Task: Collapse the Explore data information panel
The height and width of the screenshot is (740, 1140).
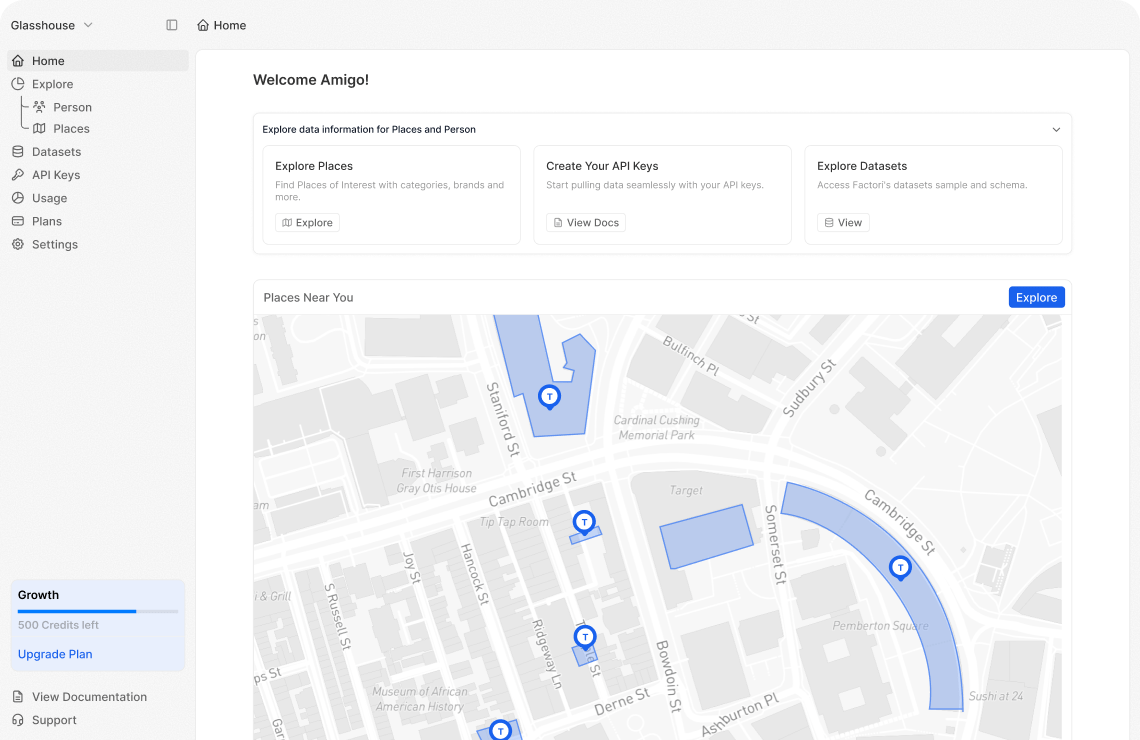Action: [x=1056, y=129]
